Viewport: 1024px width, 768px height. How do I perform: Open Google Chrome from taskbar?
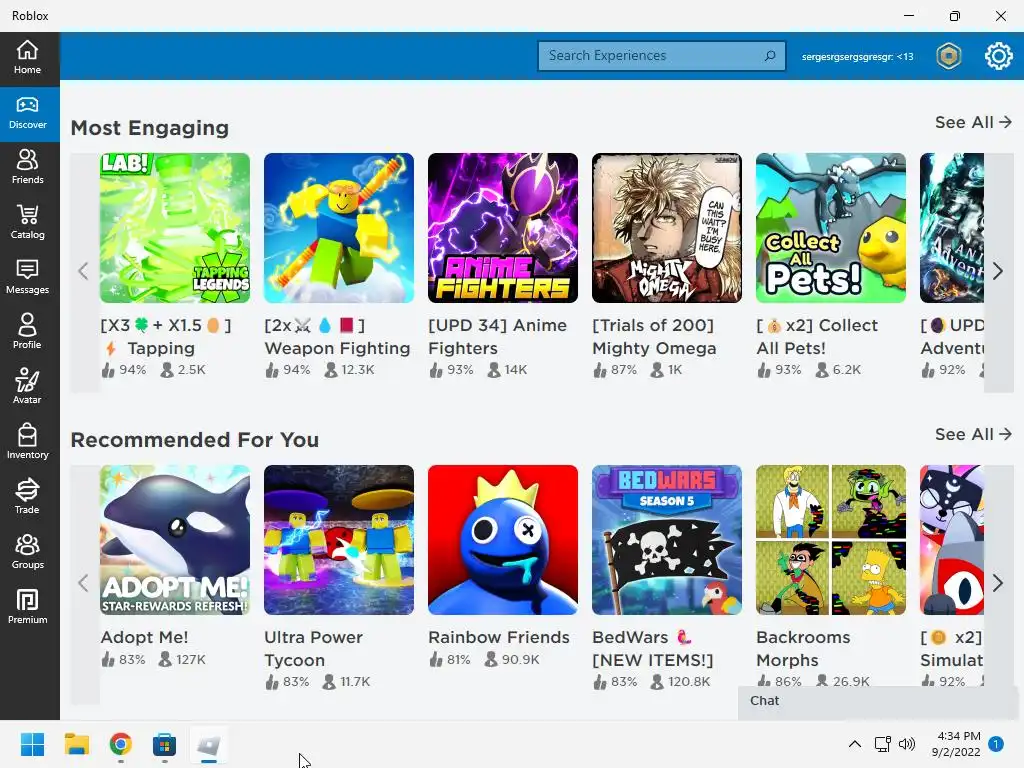pos(121,744)
